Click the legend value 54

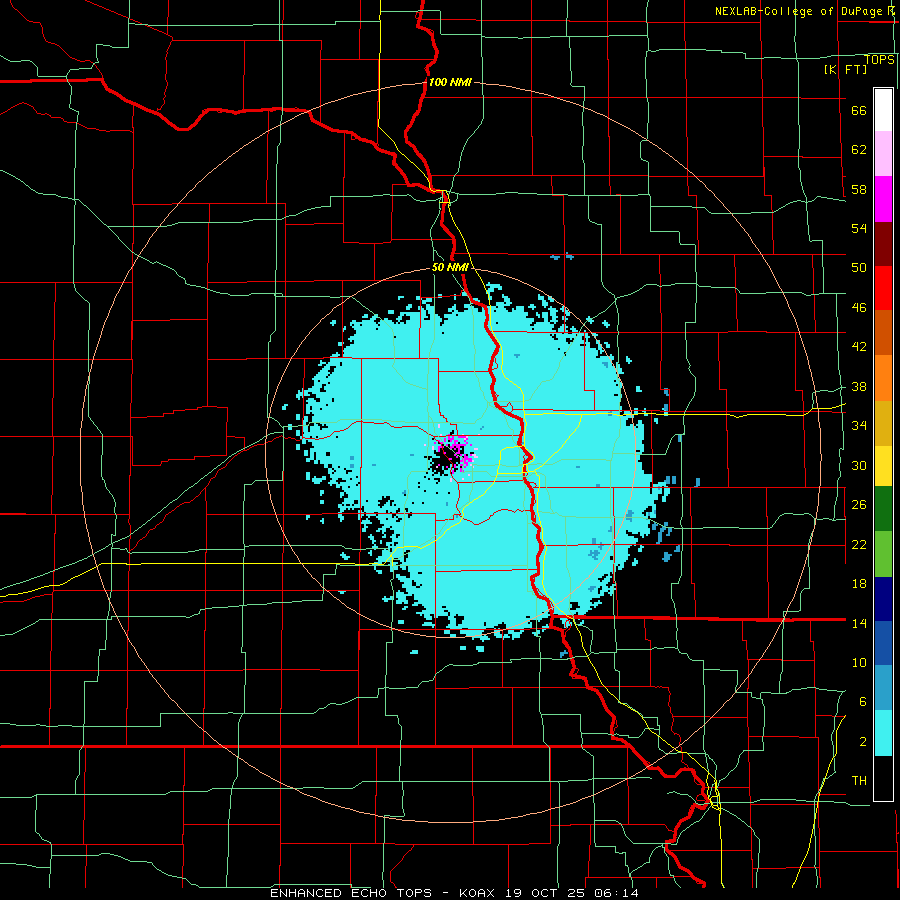(x=859, y=228)
